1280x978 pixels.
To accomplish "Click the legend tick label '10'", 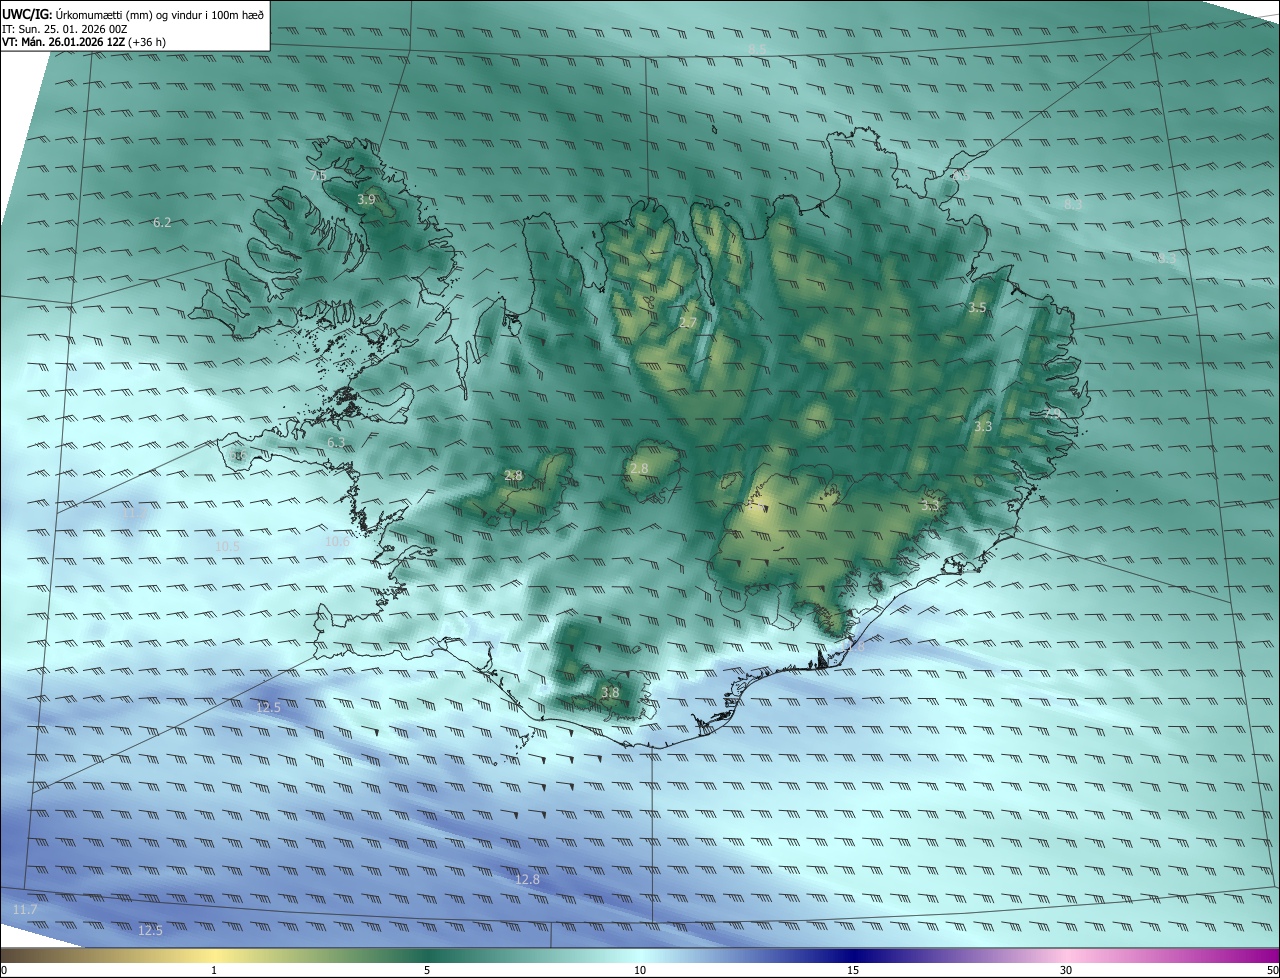I will (640, 970).
